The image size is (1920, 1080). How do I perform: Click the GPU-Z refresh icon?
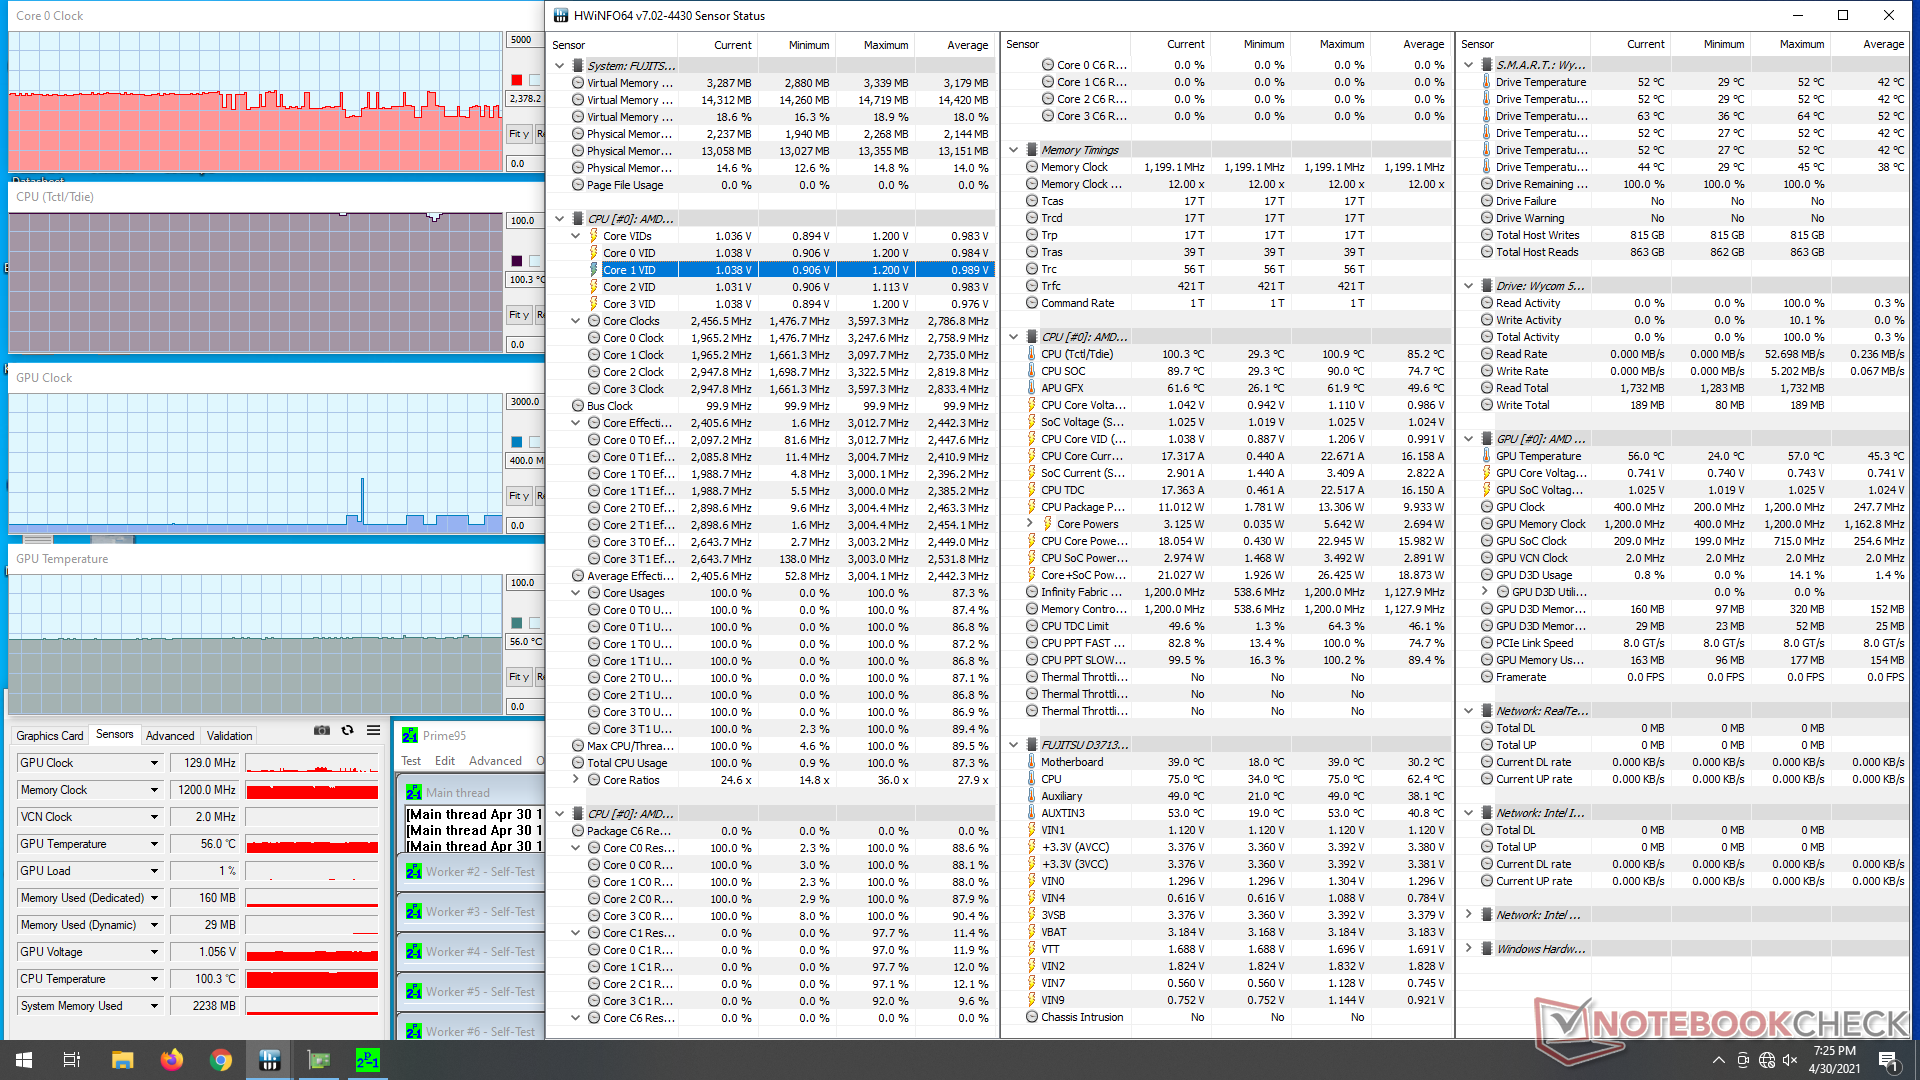347,731
